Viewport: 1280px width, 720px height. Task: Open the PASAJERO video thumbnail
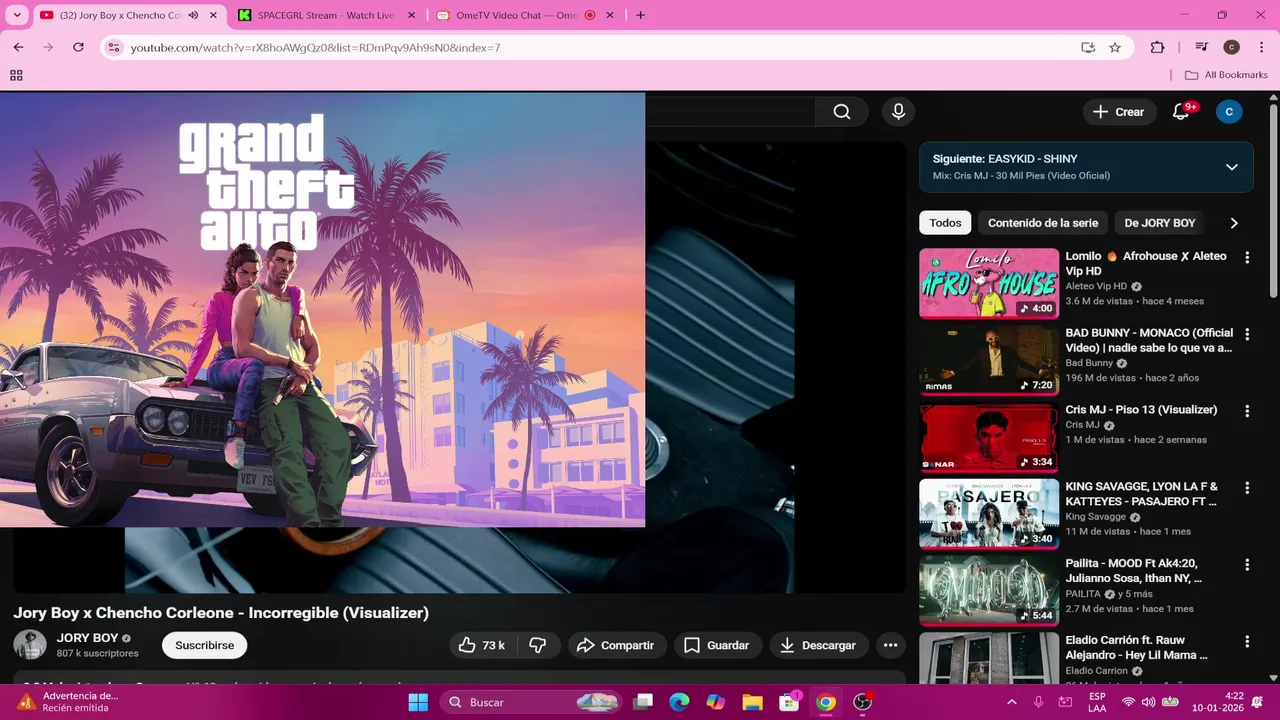[x=989, y=514]
